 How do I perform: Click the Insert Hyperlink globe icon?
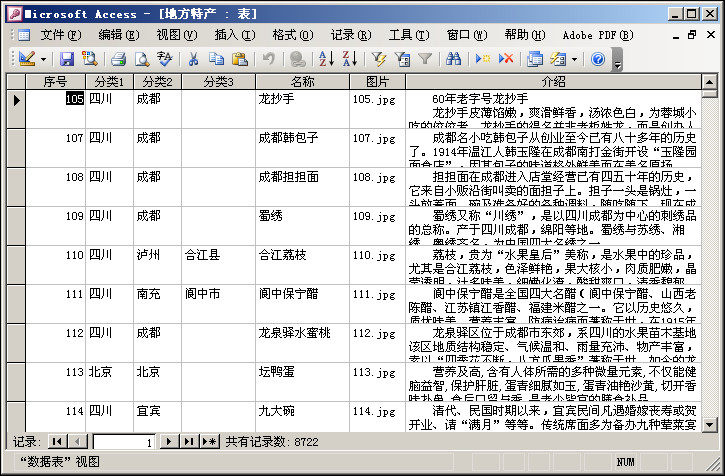tap(297, 59)
